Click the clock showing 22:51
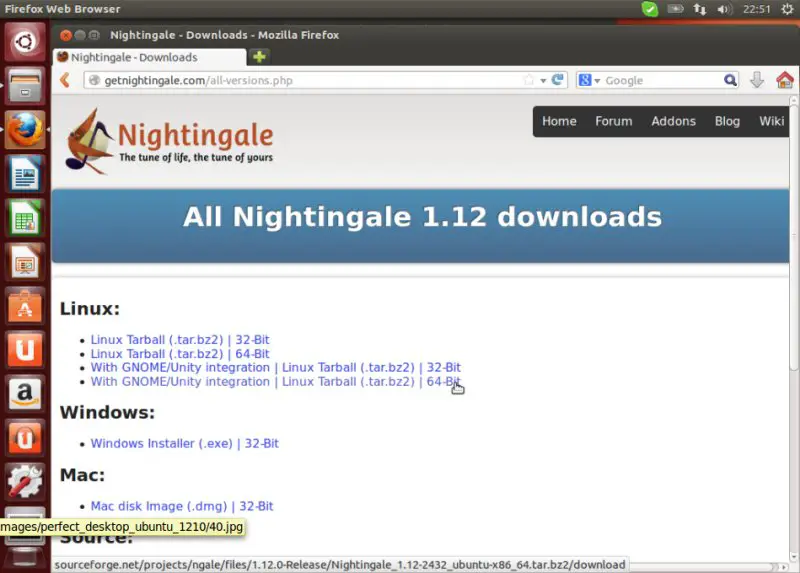 coord(757,9)
